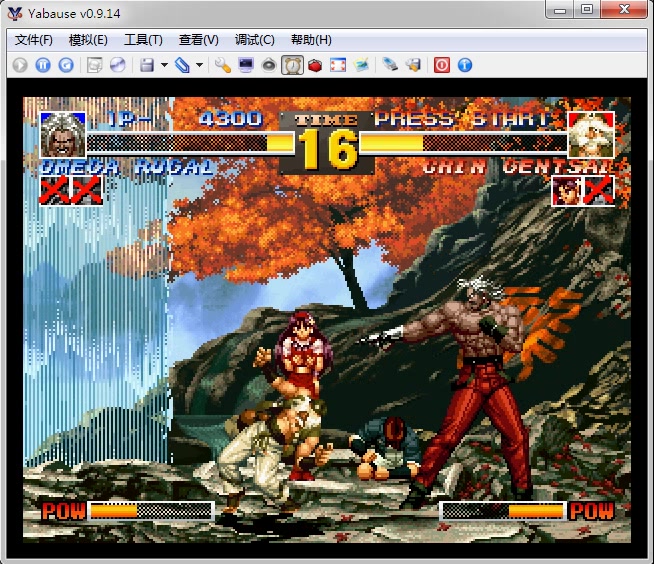654x564 pixels.
Task: Switch to fullscreen with the red arrows icon
Action: click(x=338, y=65)
